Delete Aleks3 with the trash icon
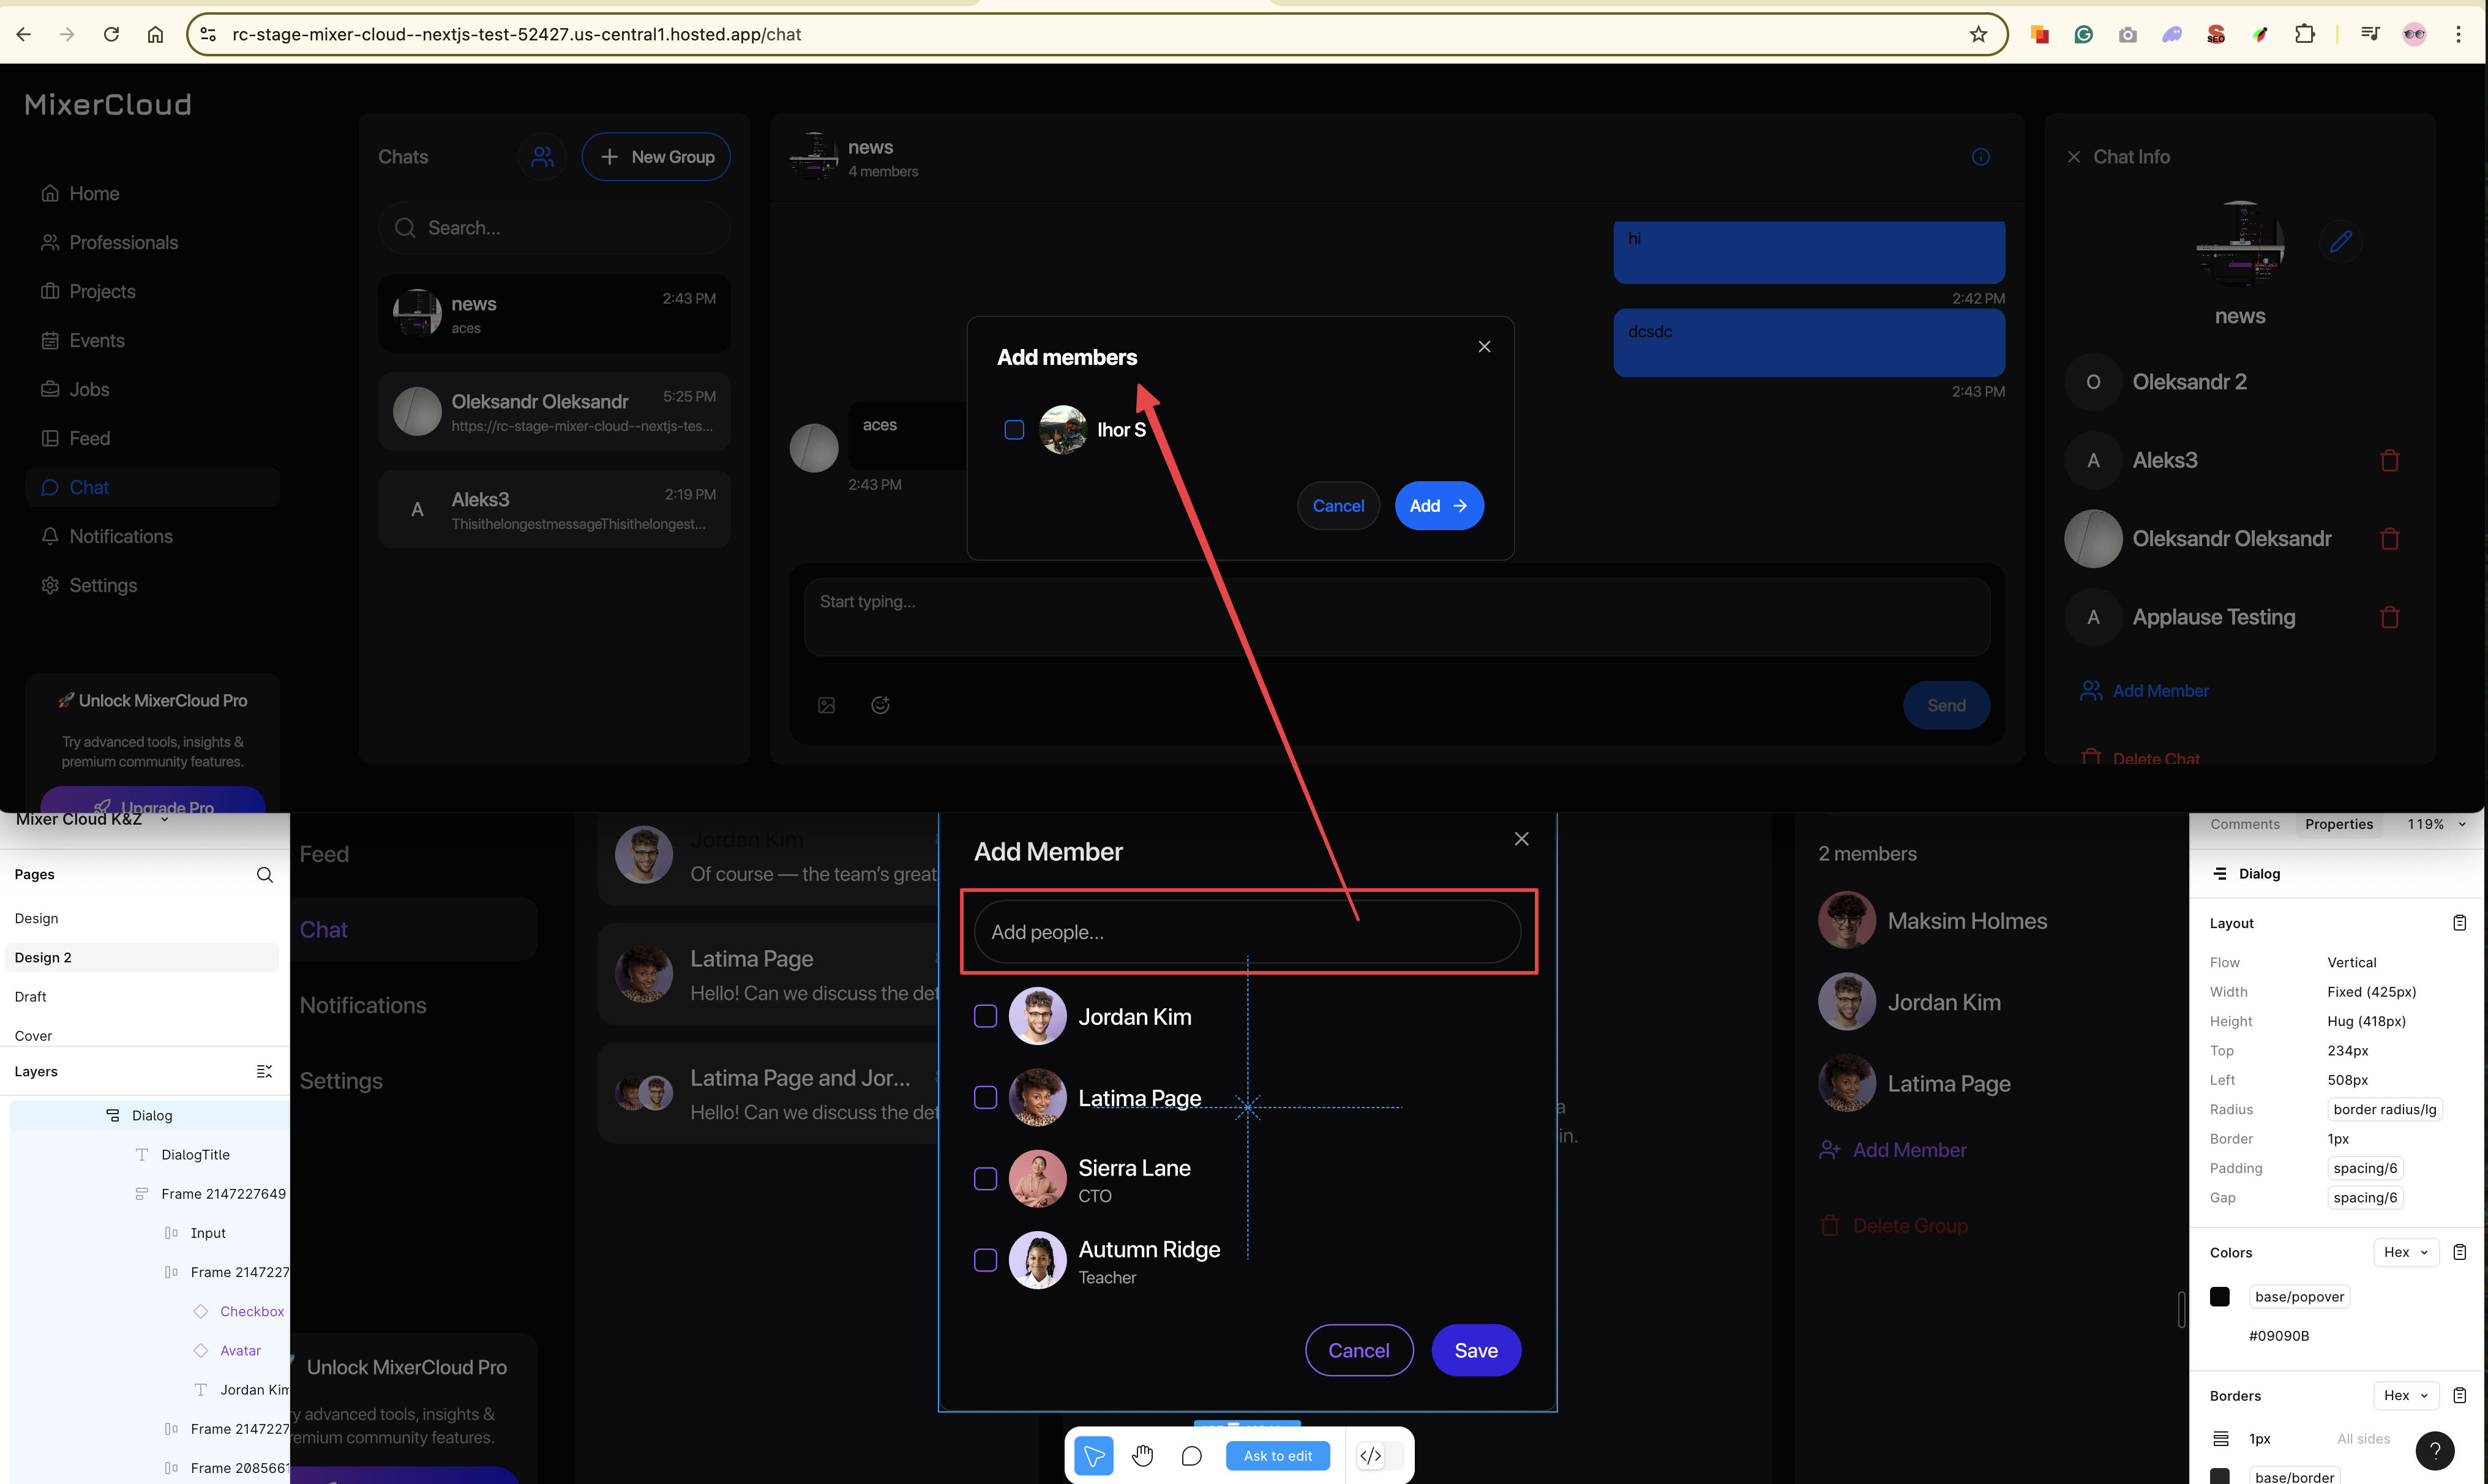2488x1484 pixels. point(2389,460)
